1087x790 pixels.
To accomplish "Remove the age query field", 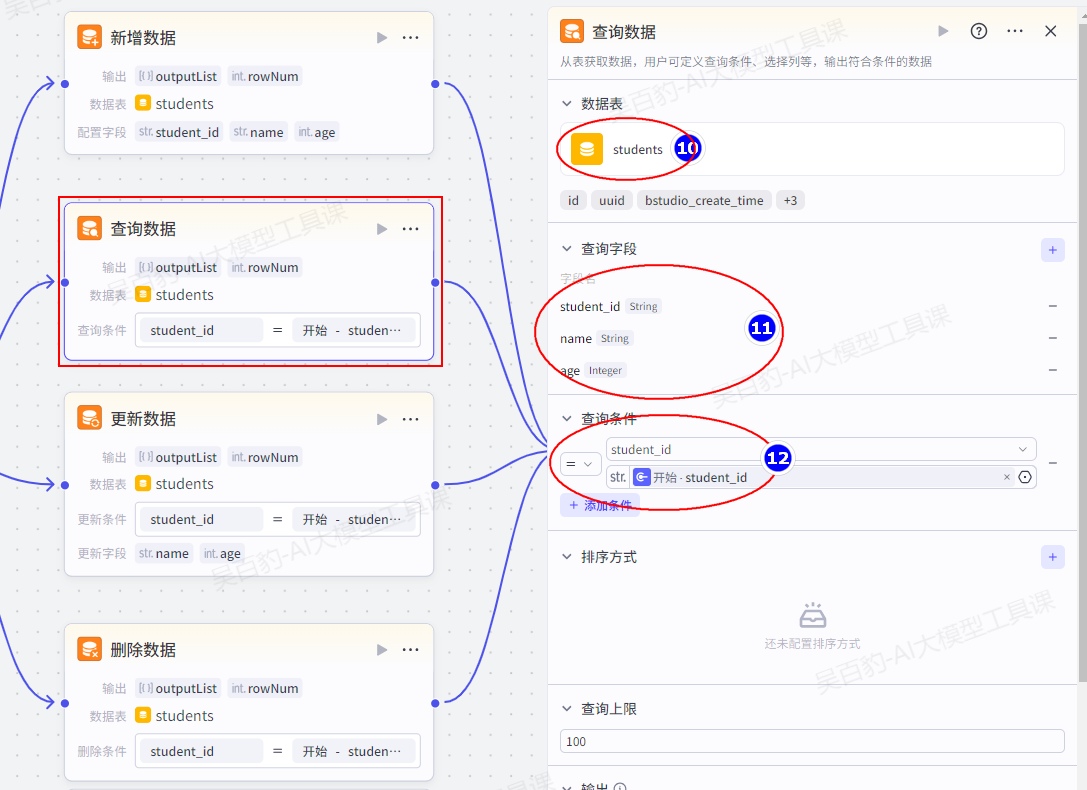I will [x=1052, y=370].
